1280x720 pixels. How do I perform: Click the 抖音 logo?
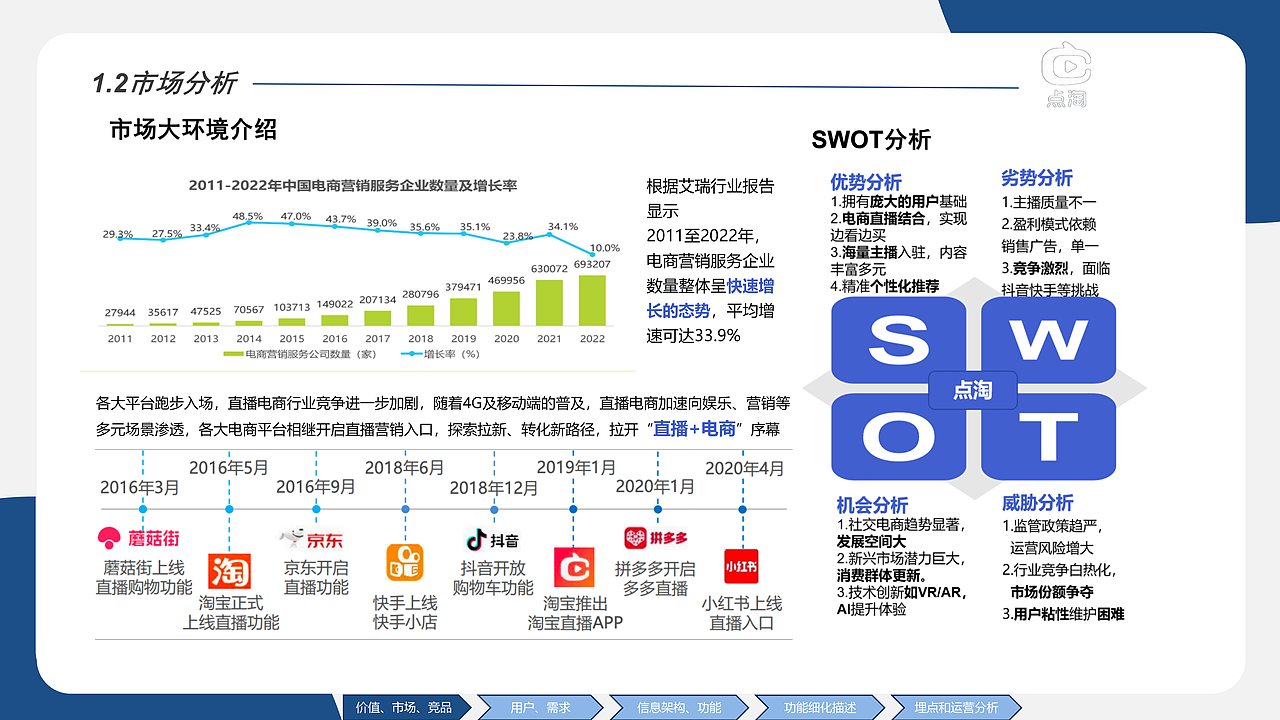click(492, 540)
